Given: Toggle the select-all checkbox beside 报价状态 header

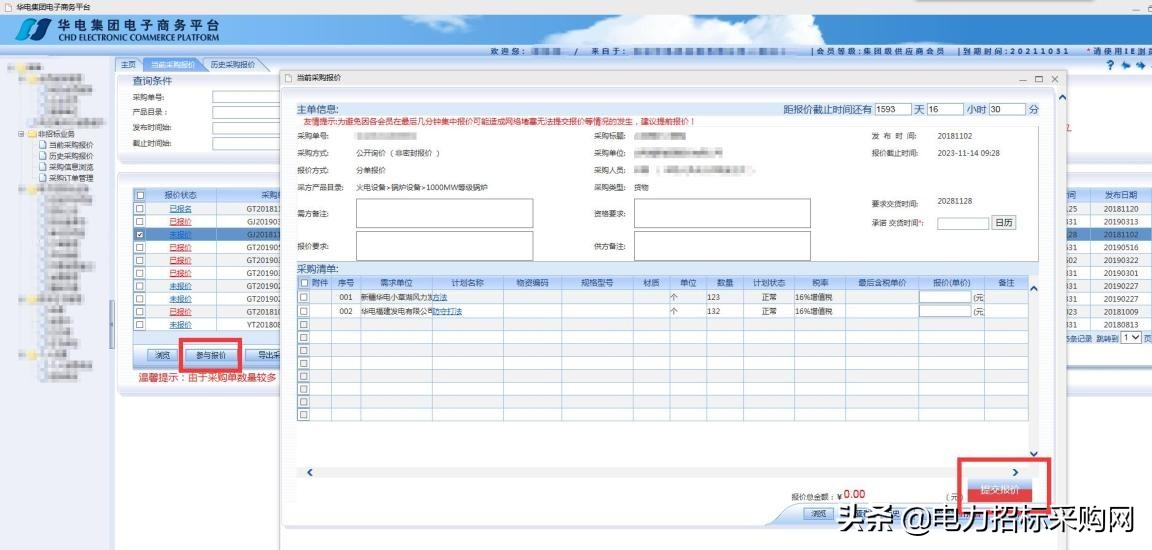Looking at the screenshot, I should 140,195.
